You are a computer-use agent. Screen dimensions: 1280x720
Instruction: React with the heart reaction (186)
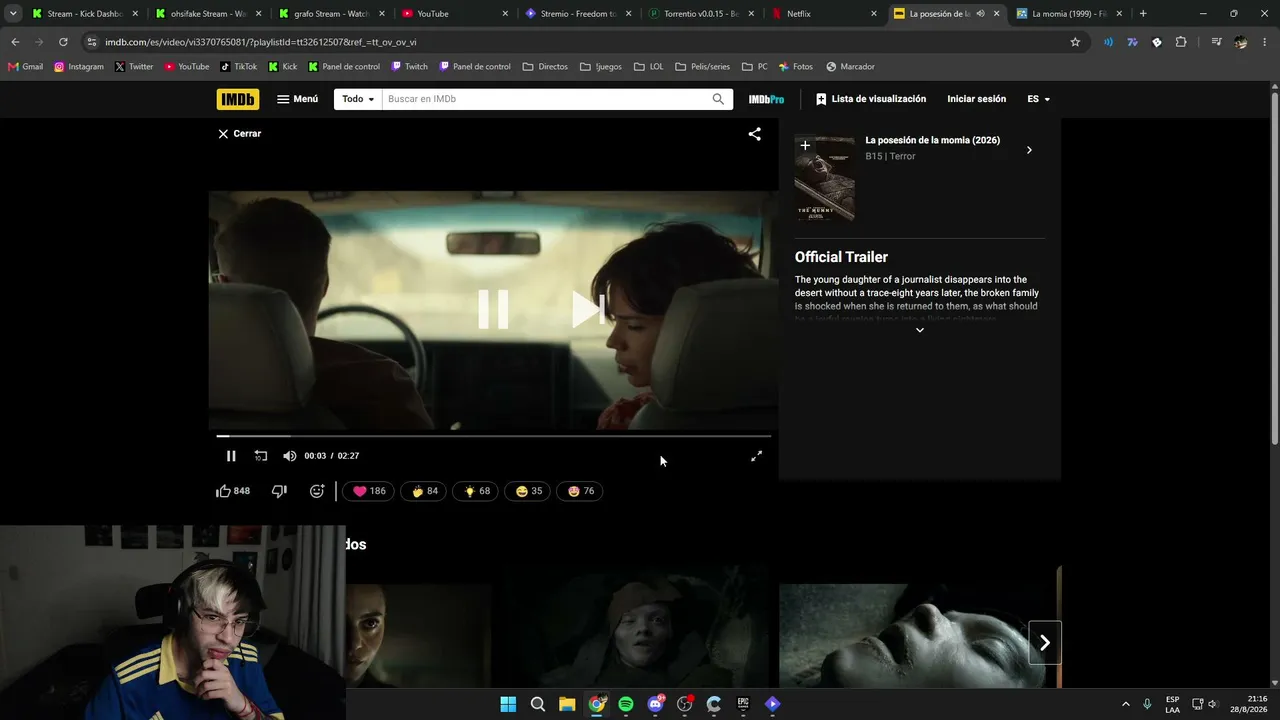[x=368, y=491]
